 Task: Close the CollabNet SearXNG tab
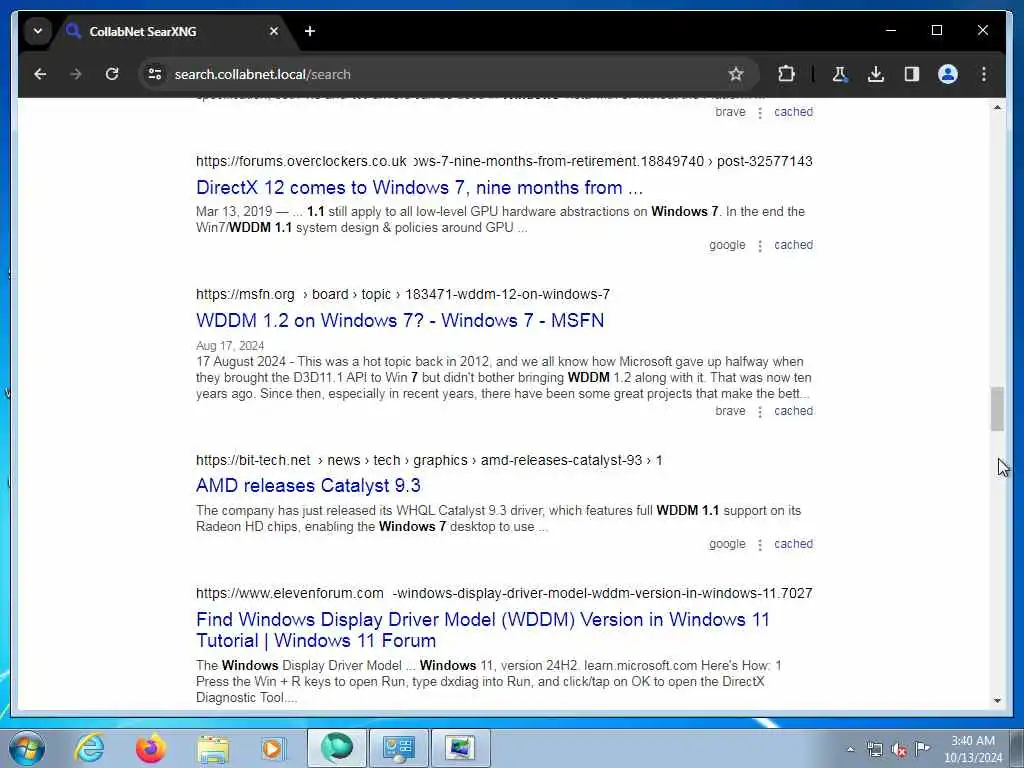pyautogui.click(x=274, y=31)
